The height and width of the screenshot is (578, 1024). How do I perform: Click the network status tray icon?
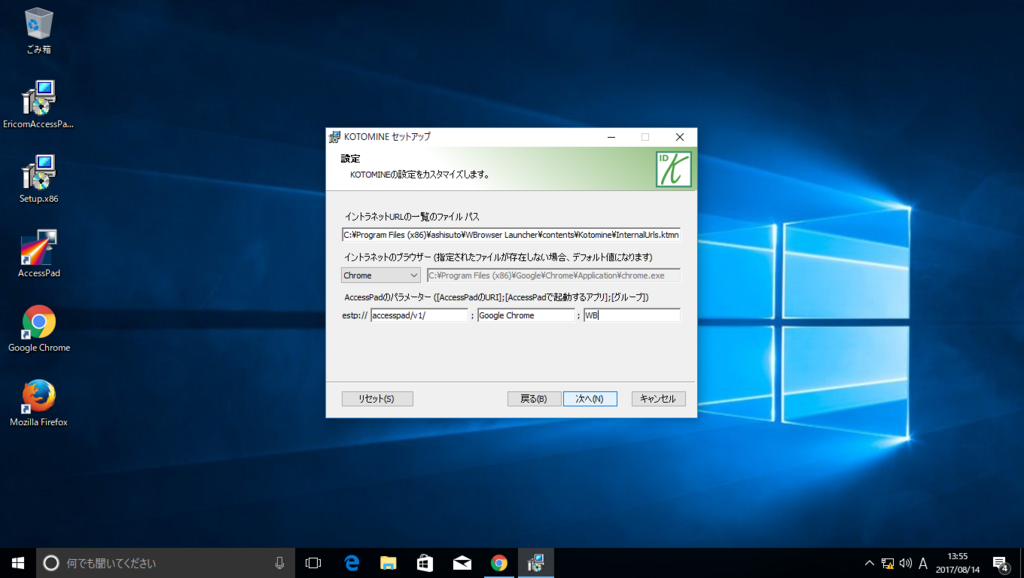tap(888, 563)
